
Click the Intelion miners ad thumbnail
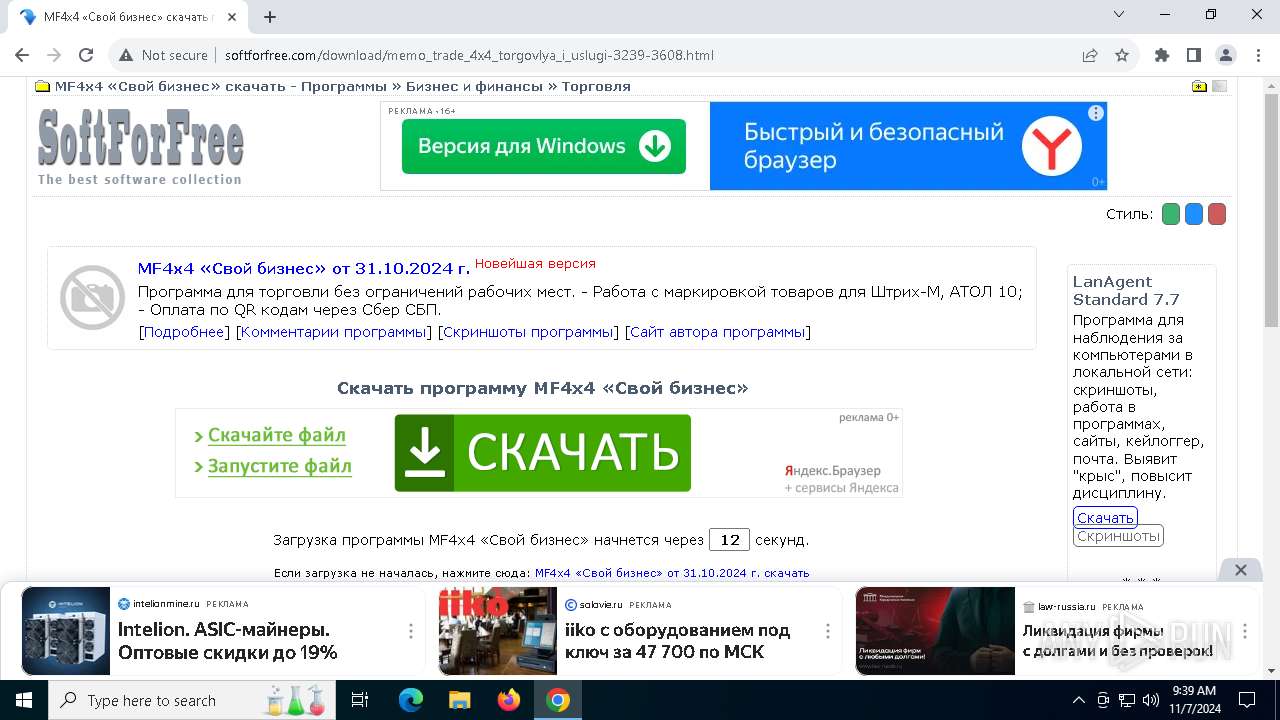(66, 631)
